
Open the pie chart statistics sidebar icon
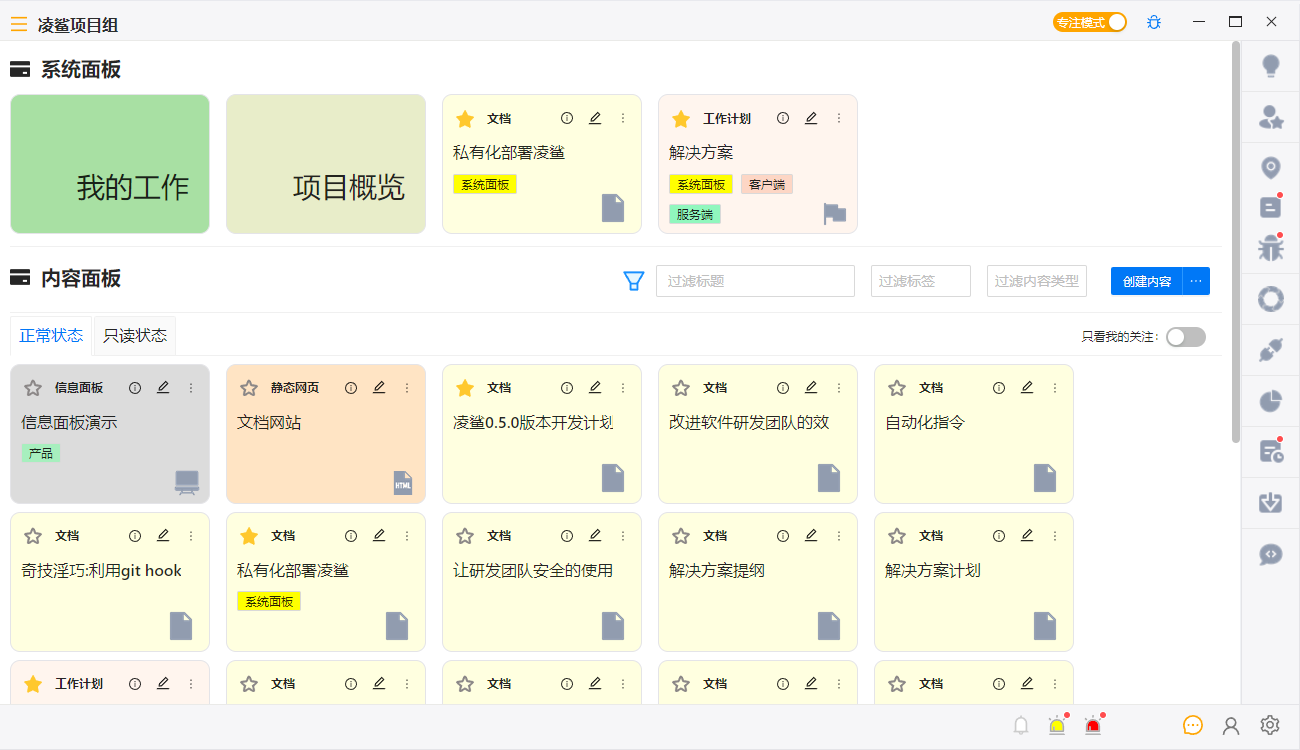pyautogui.click(x=1271, y=401)
